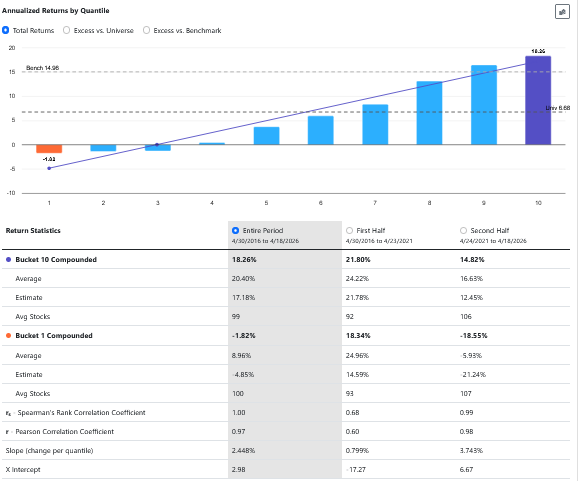578x481 pixels.
Task: Click the Bench 14.96 reference line label
Action: tap(42, 68)
